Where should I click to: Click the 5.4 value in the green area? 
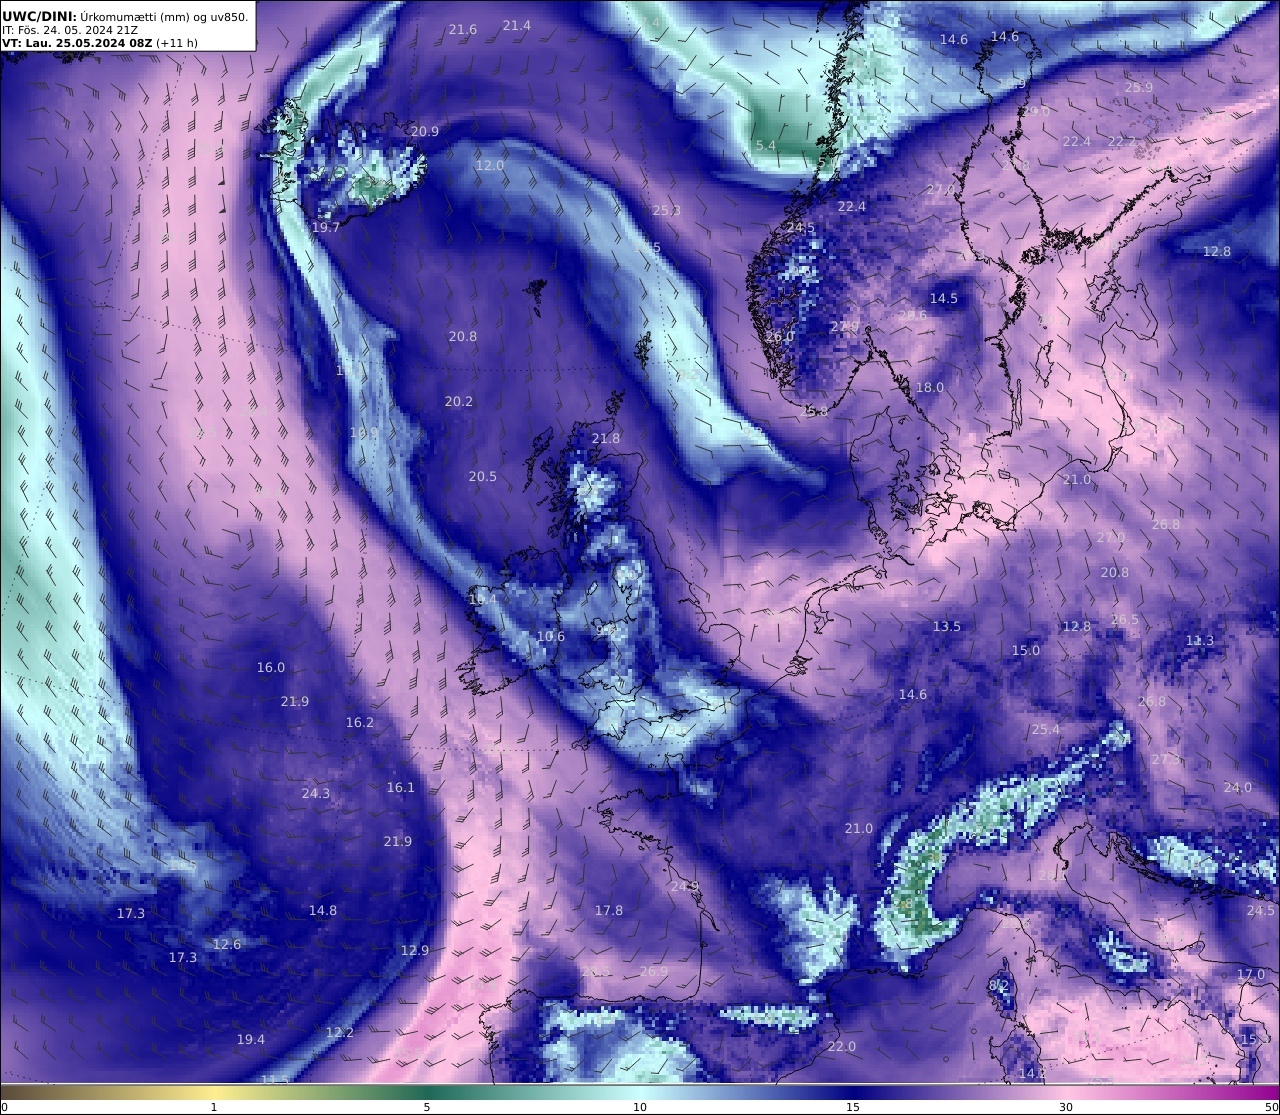click(766, 146)
